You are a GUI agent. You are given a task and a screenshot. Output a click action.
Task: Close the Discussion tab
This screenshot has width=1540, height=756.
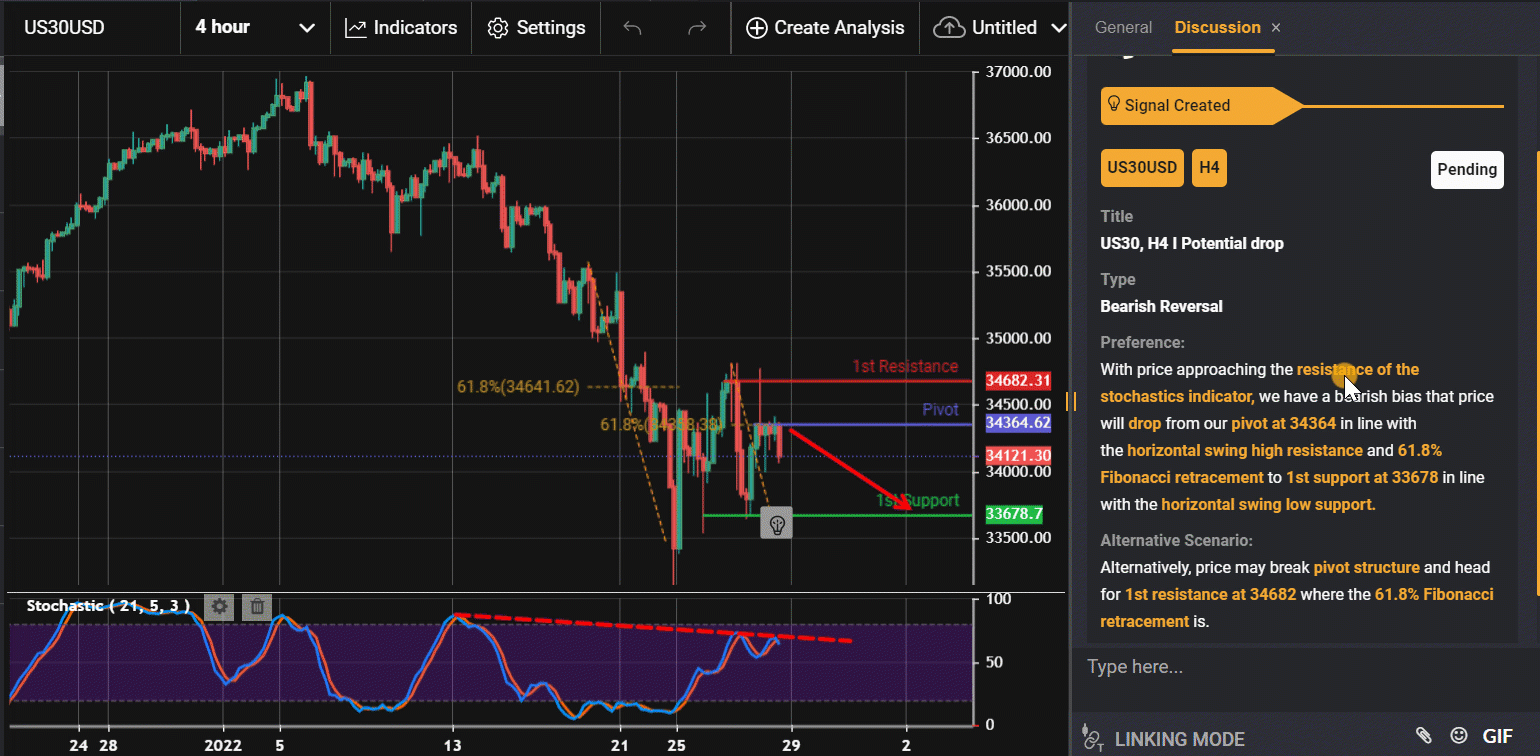pos(1276,28)
